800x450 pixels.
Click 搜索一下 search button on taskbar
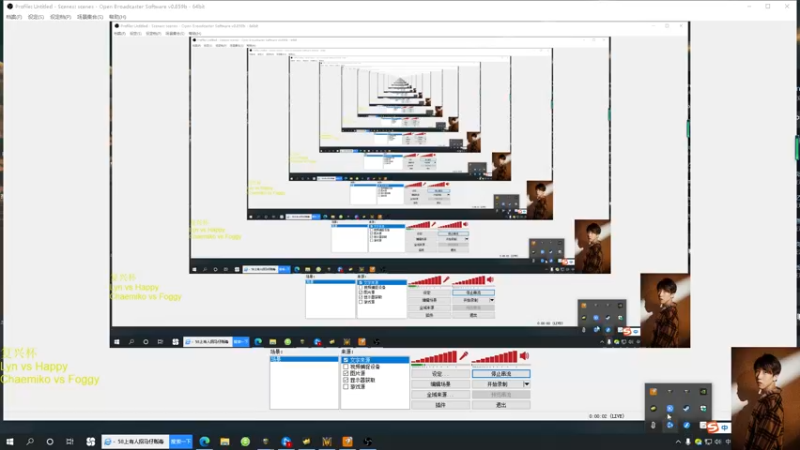pos(181,441)
